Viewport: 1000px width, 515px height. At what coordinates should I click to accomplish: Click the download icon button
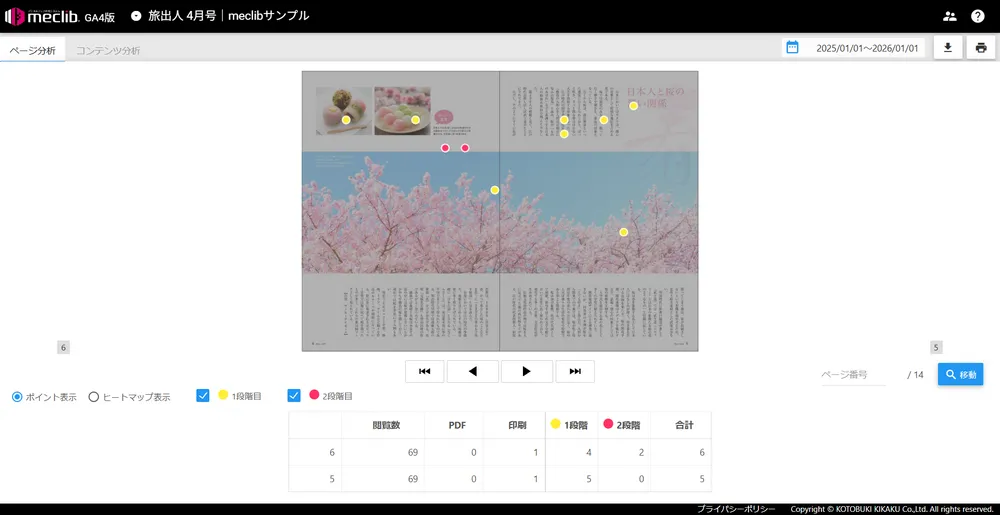point(948,47)
